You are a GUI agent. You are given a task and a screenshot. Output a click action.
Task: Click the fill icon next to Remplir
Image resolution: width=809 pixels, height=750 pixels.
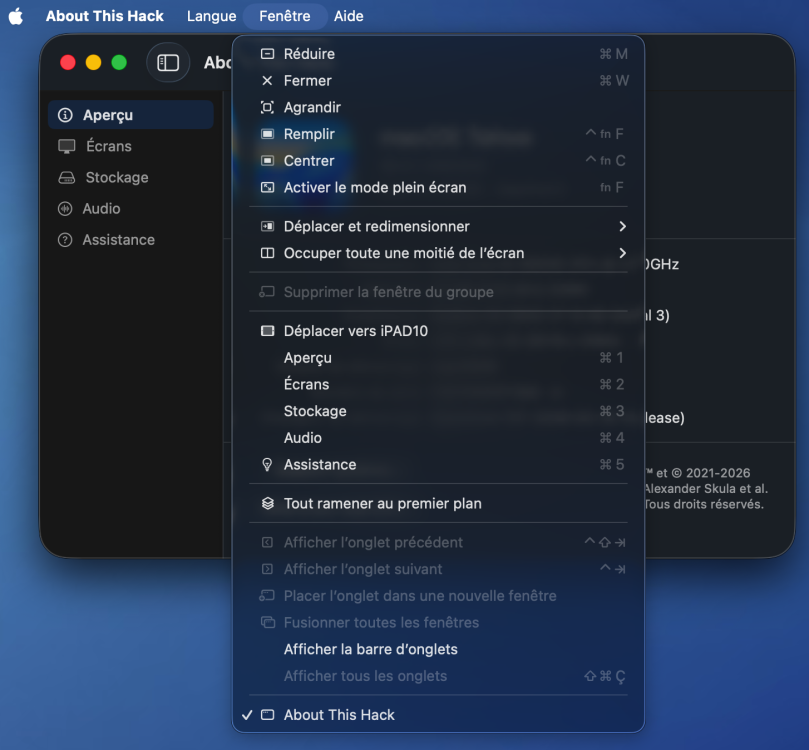[267, 134]
